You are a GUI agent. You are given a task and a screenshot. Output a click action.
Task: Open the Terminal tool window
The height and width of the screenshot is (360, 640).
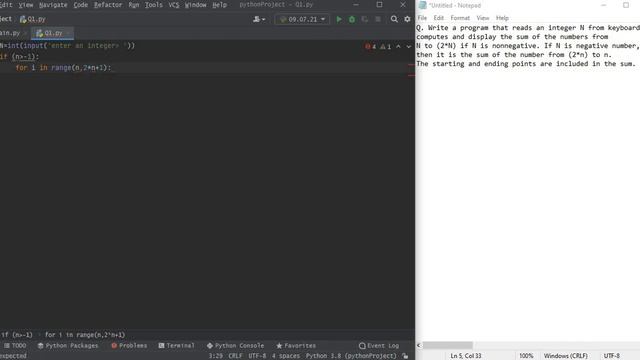[176, 345]
